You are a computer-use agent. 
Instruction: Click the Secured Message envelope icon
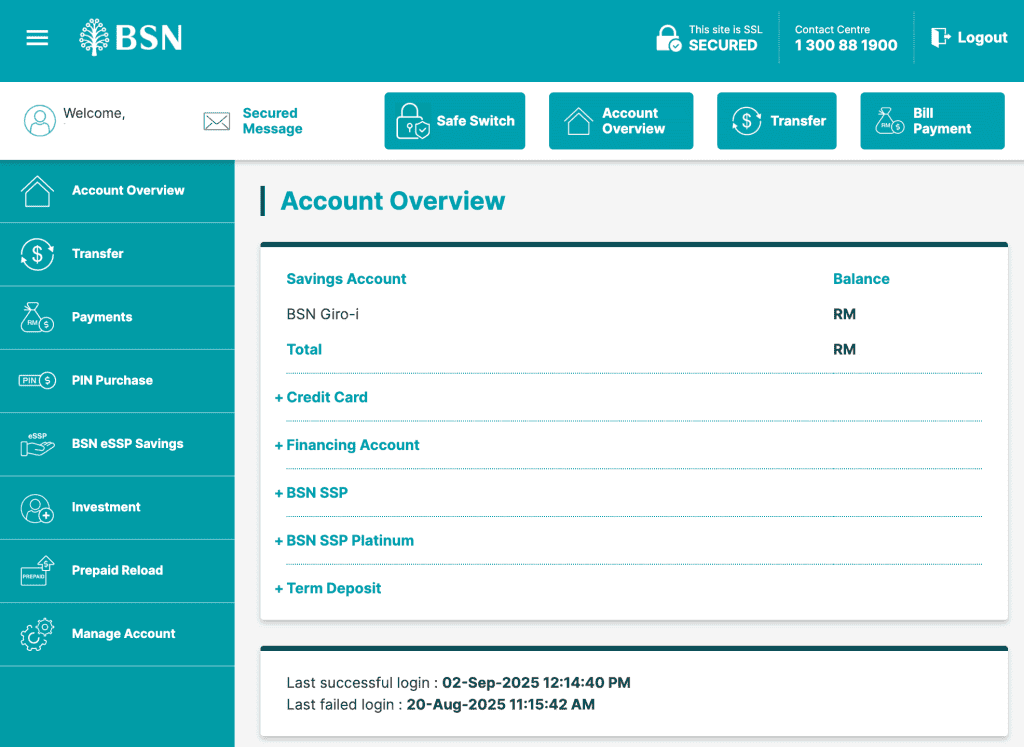pos(216,121)
